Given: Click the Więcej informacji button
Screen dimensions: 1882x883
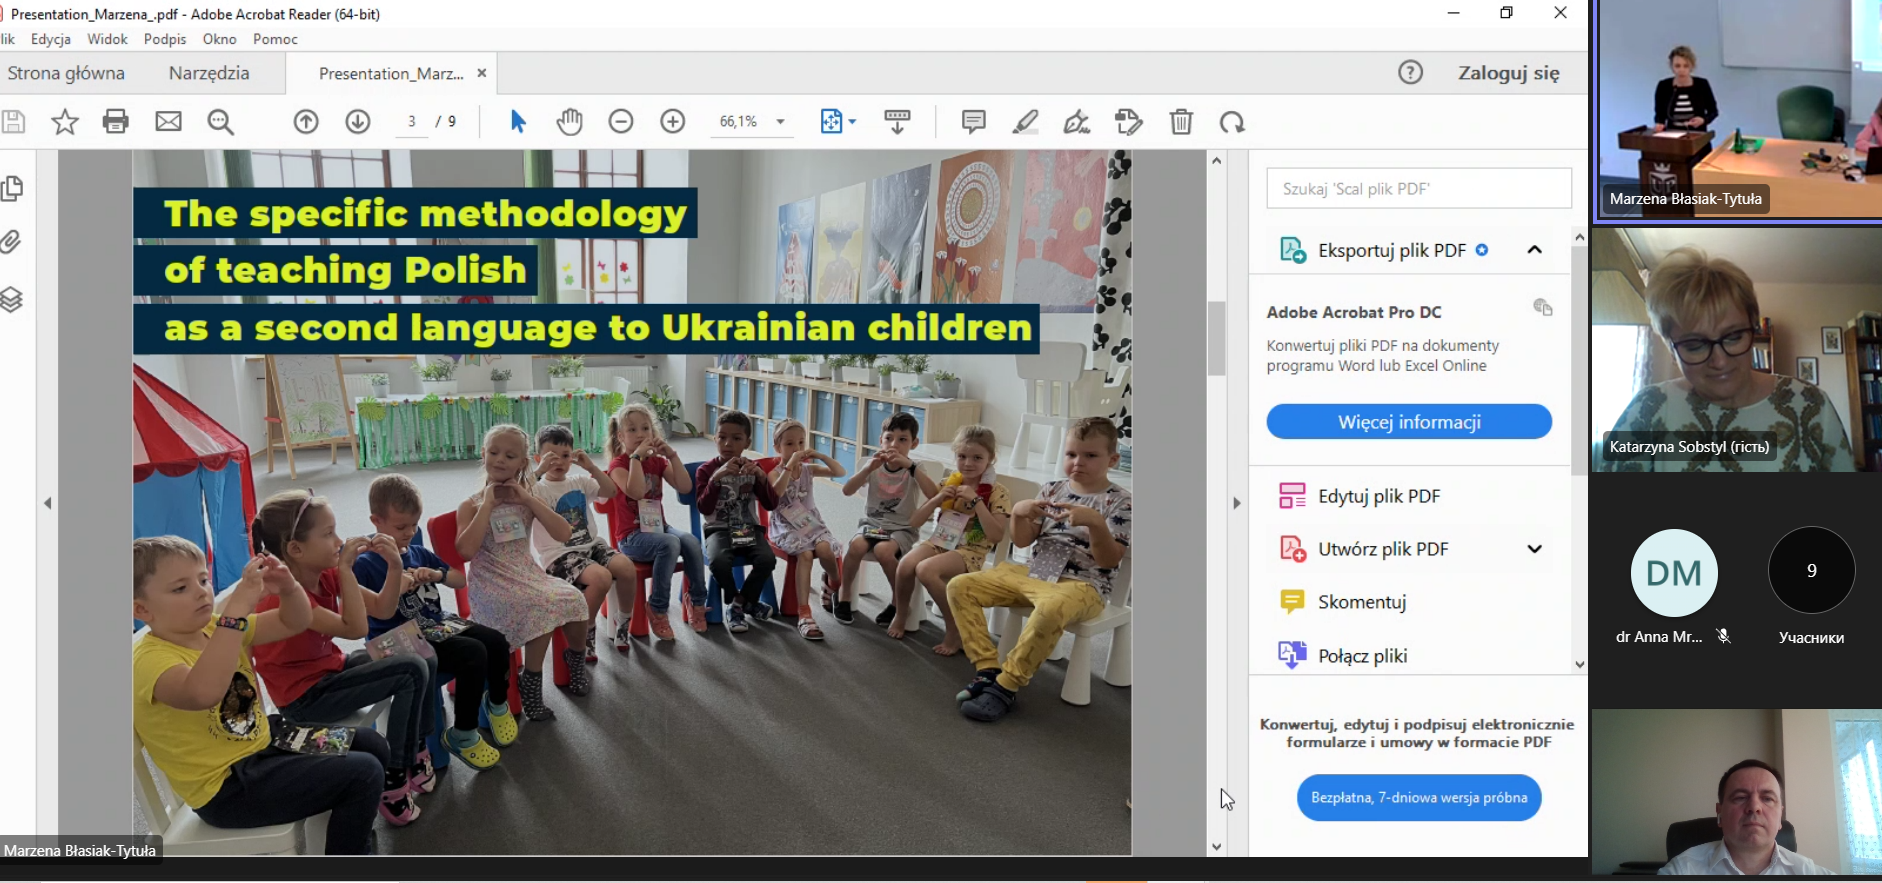Looking at the screenshot, I should (1408, 422).
